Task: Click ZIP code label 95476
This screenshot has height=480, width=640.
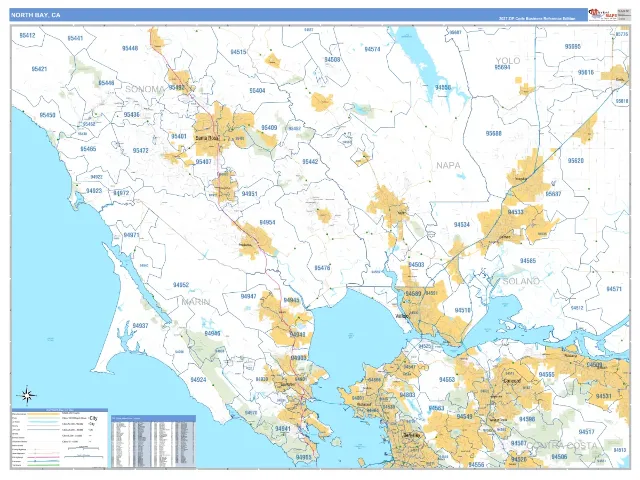Action: click(x=322, y=268)
